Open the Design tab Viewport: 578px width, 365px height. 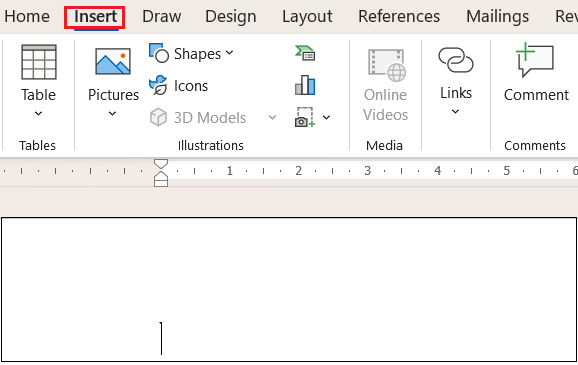click(230, 17)
